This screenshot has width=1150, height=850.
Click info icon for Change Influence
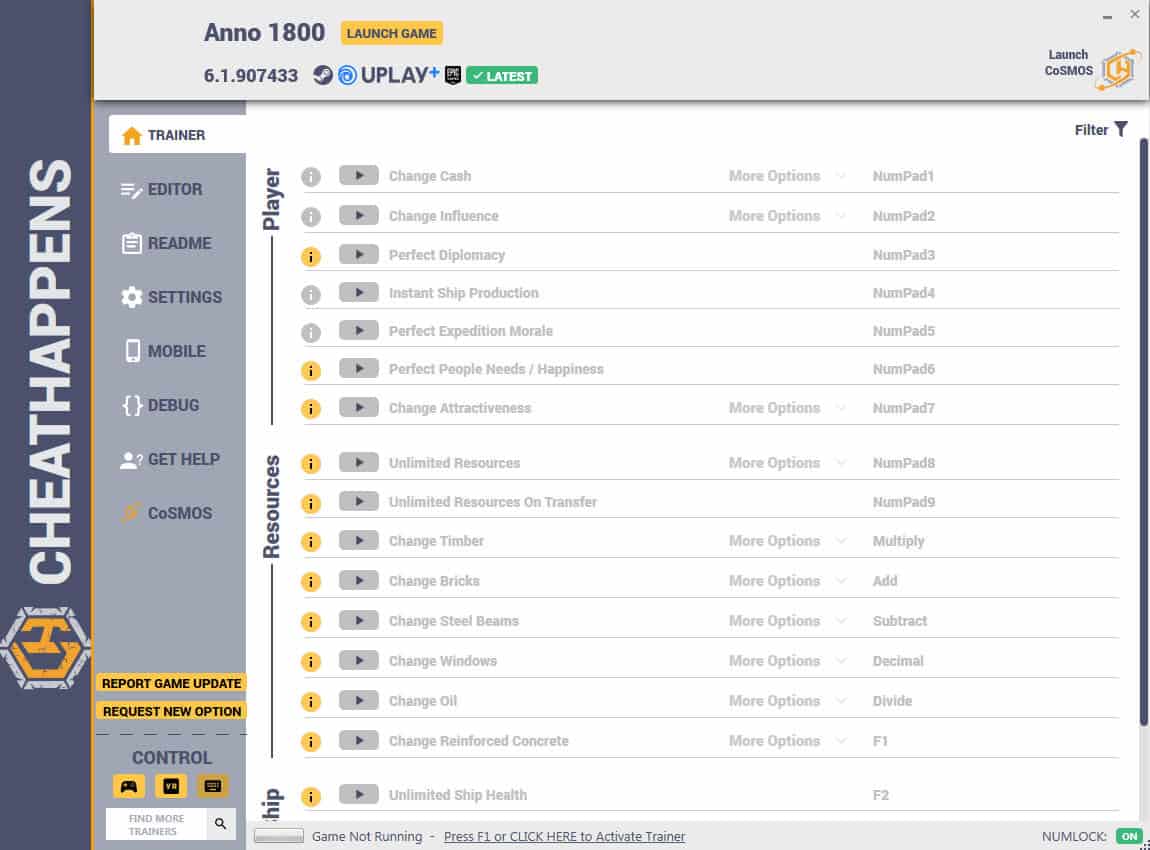tap(311, 216)
